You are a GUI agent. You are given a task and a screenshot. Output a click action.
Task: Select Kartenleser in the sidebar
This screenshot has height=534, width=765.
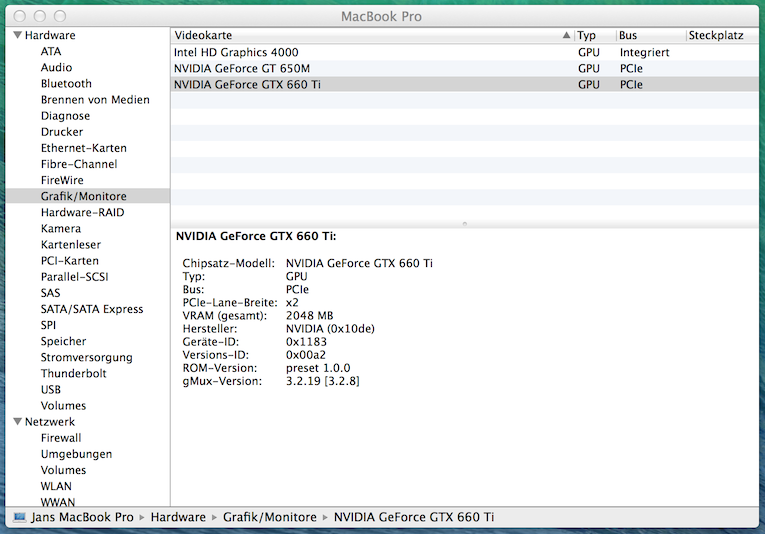pos(71,244)
